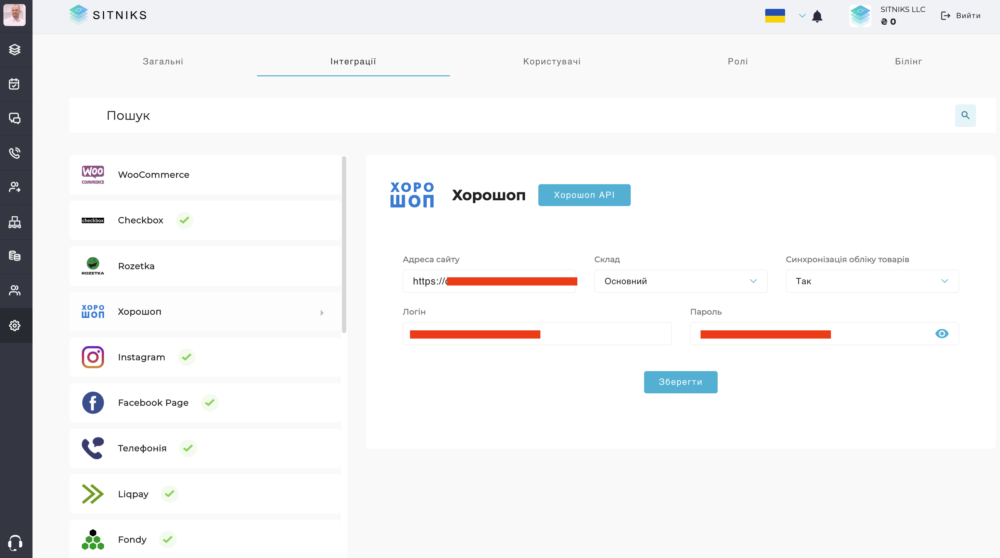
Task: Open the layers icon in left sidebar
Action: (x=15, y=50)
